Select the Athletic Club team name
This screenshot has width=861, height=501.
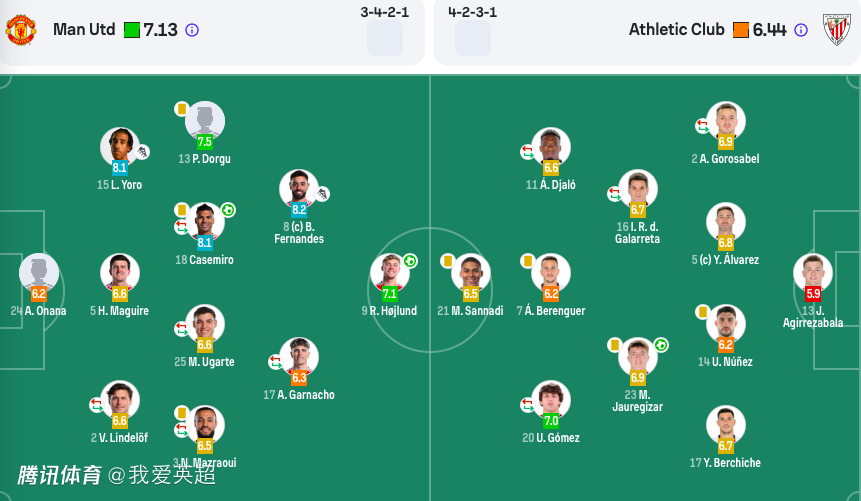[677, 30]
